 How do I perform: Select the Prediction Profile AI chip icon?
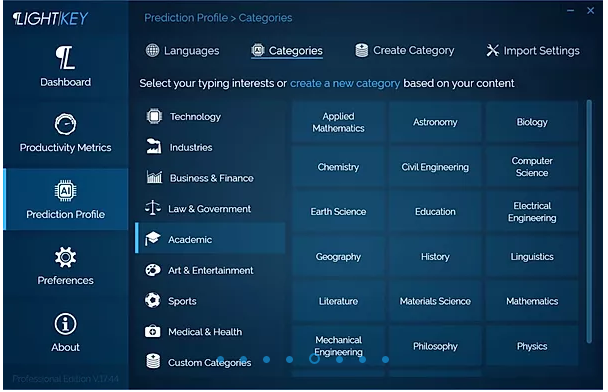pyautogui.click(x=65, y=191)
